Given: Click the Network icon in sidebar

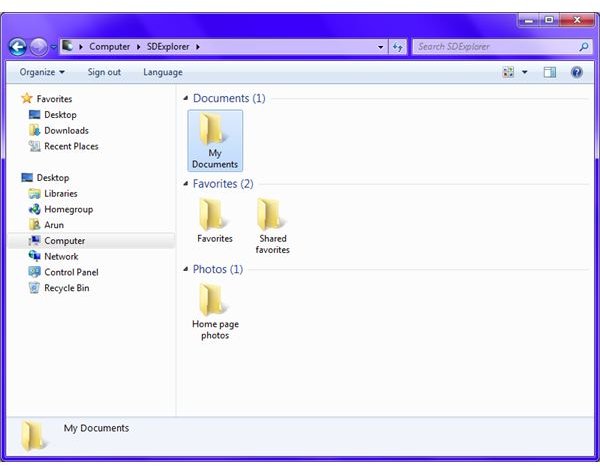Looking at the screenshot, I should click(34, 256).
